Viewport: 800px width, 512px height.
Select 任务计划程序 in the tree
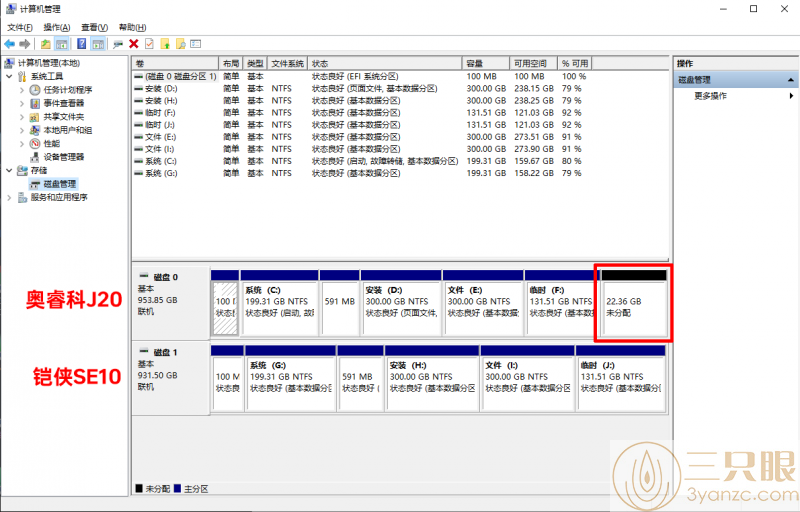[68, 90]
